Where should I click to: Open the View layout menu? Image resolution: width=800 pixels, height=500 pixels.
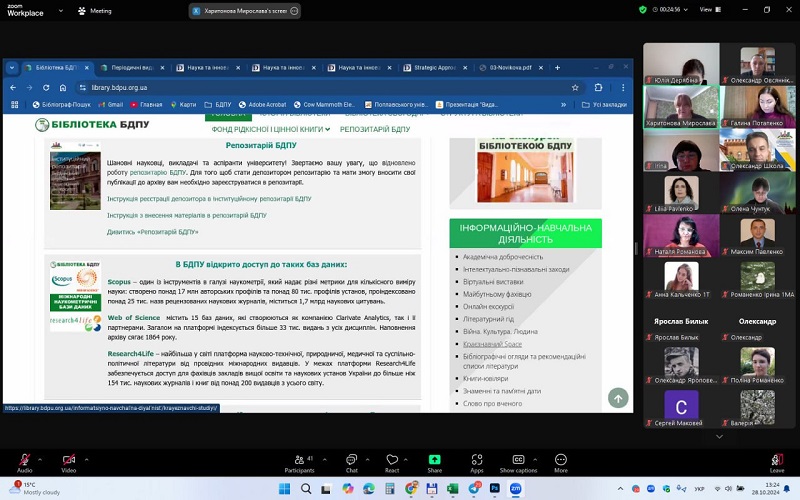pyautogui.click(x=710, y=10)
